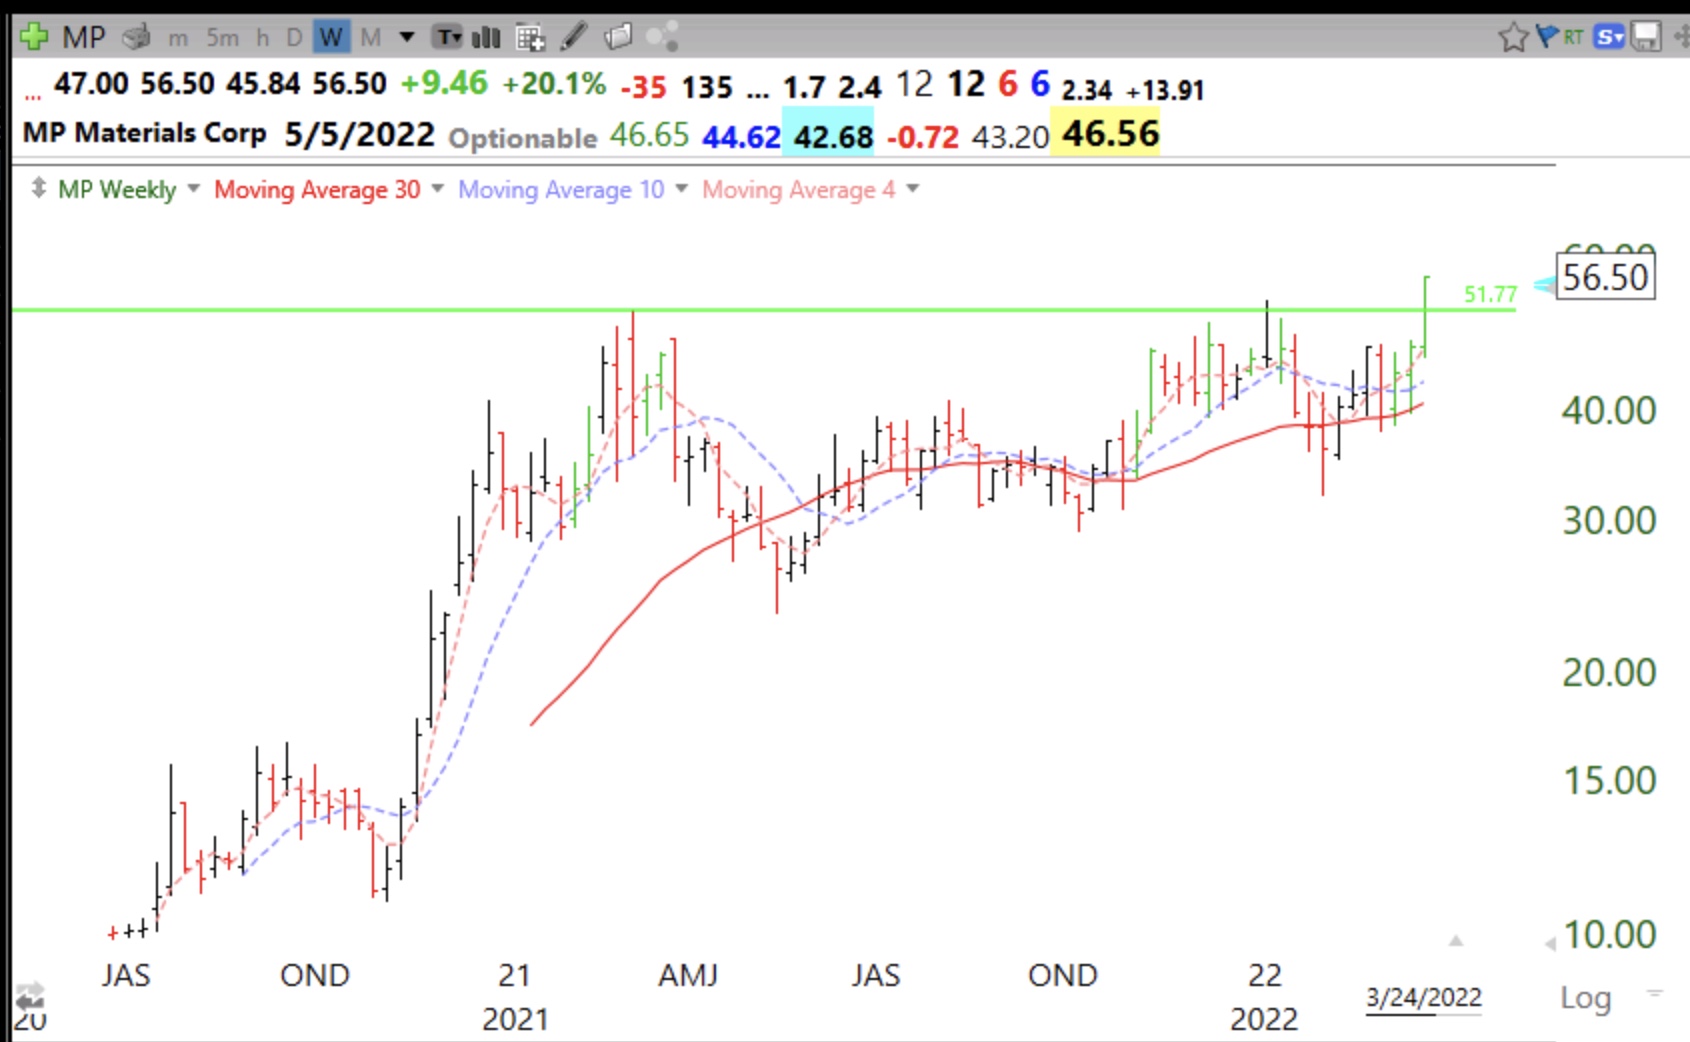Expand the Moving Average 30 dropdown arrow
This screenshot has height=1042, width=1690.
[437, 188]
